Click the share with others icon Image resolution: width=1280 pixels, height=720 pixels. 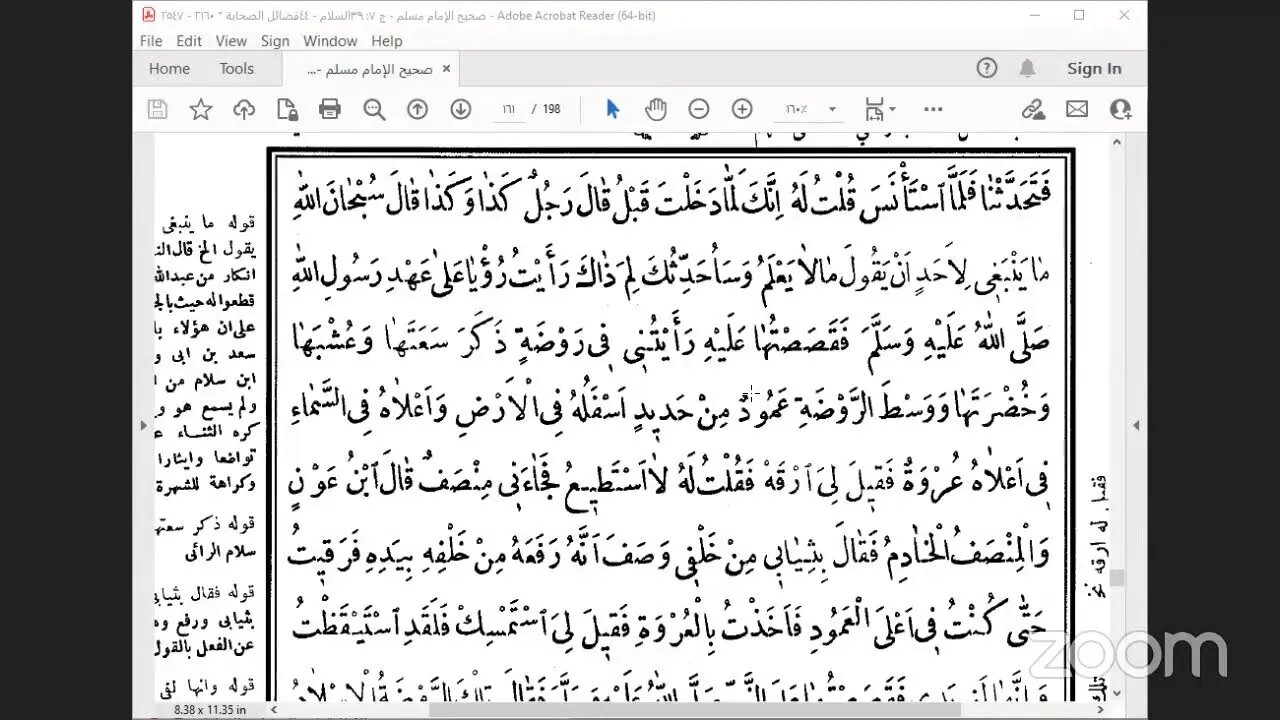pyautogui.click(x=1120, y=109)
